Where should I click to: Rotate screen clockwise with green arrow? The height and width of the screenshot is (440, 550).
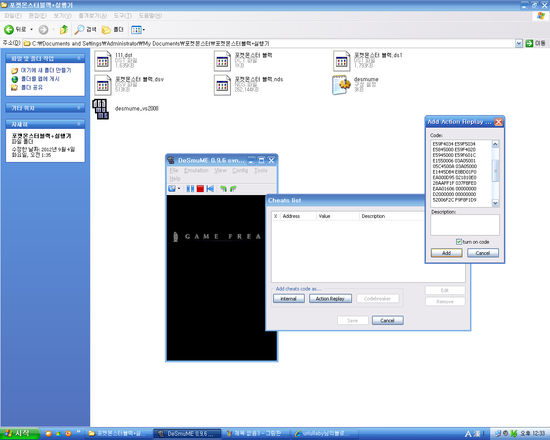(233, 189)
